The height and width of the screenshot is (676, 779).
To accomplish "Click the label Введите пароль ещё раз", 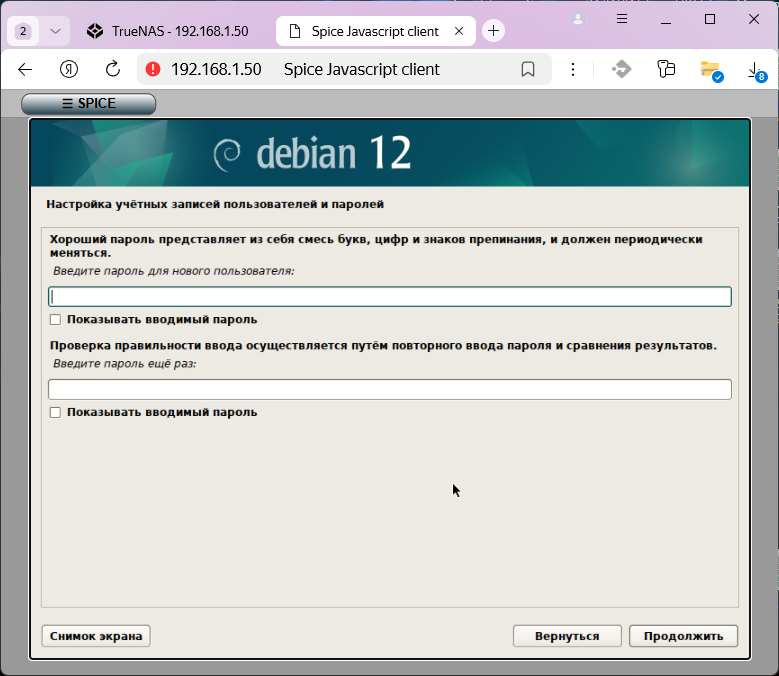I will point(125,364).
